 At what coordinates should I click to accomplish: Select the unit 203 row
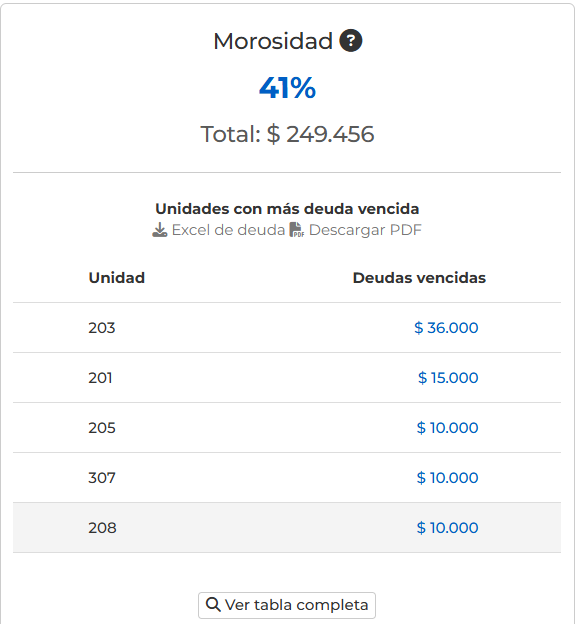(x=287, y=328)
